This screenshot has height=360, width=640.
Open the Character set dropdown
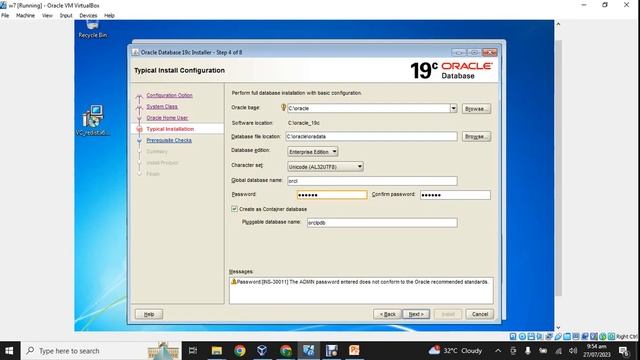pos(325,167)
